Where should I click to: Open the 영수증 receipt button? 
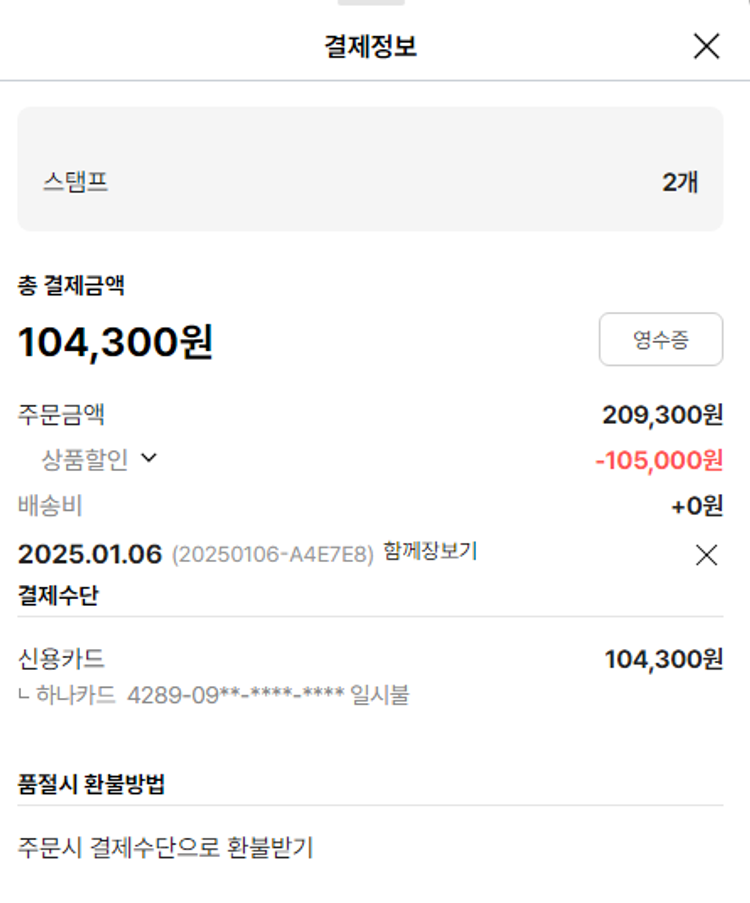[660, 340]
